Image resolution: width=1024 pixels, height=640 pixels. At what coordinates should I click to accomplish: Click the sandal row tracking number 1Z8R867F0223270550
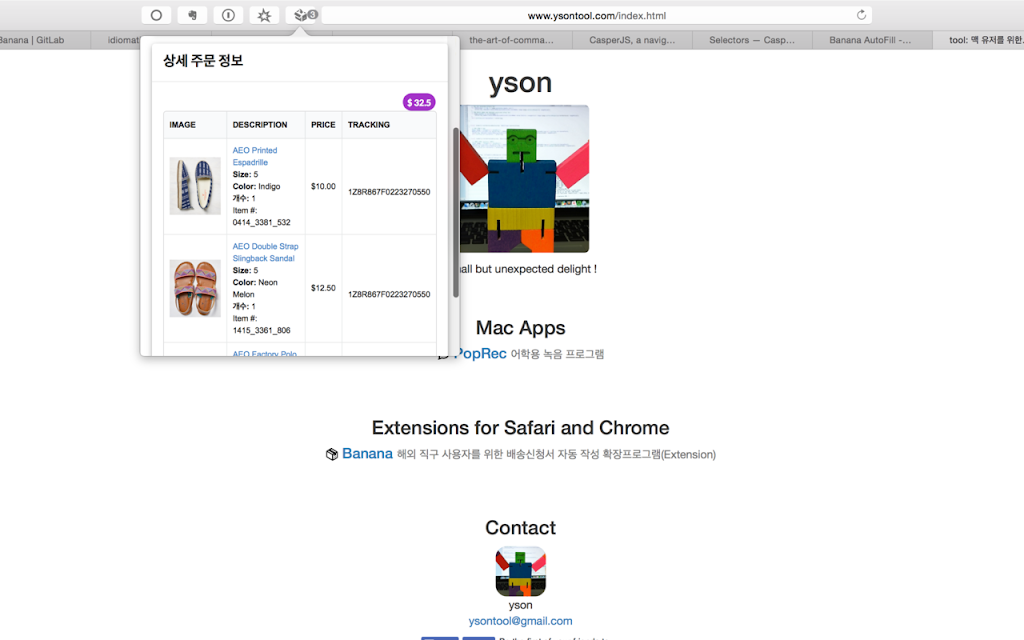(389, 295)
